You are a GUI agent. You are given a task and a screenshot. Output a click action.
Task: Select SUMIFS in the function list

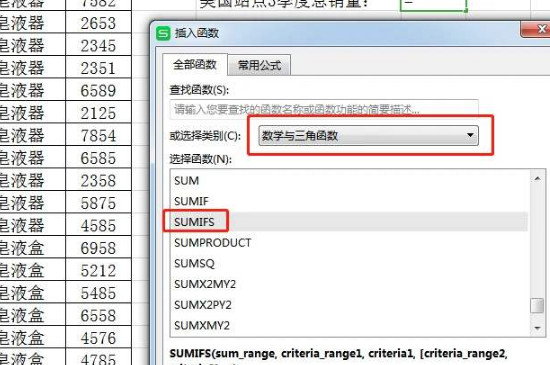[x=349, y=222]
